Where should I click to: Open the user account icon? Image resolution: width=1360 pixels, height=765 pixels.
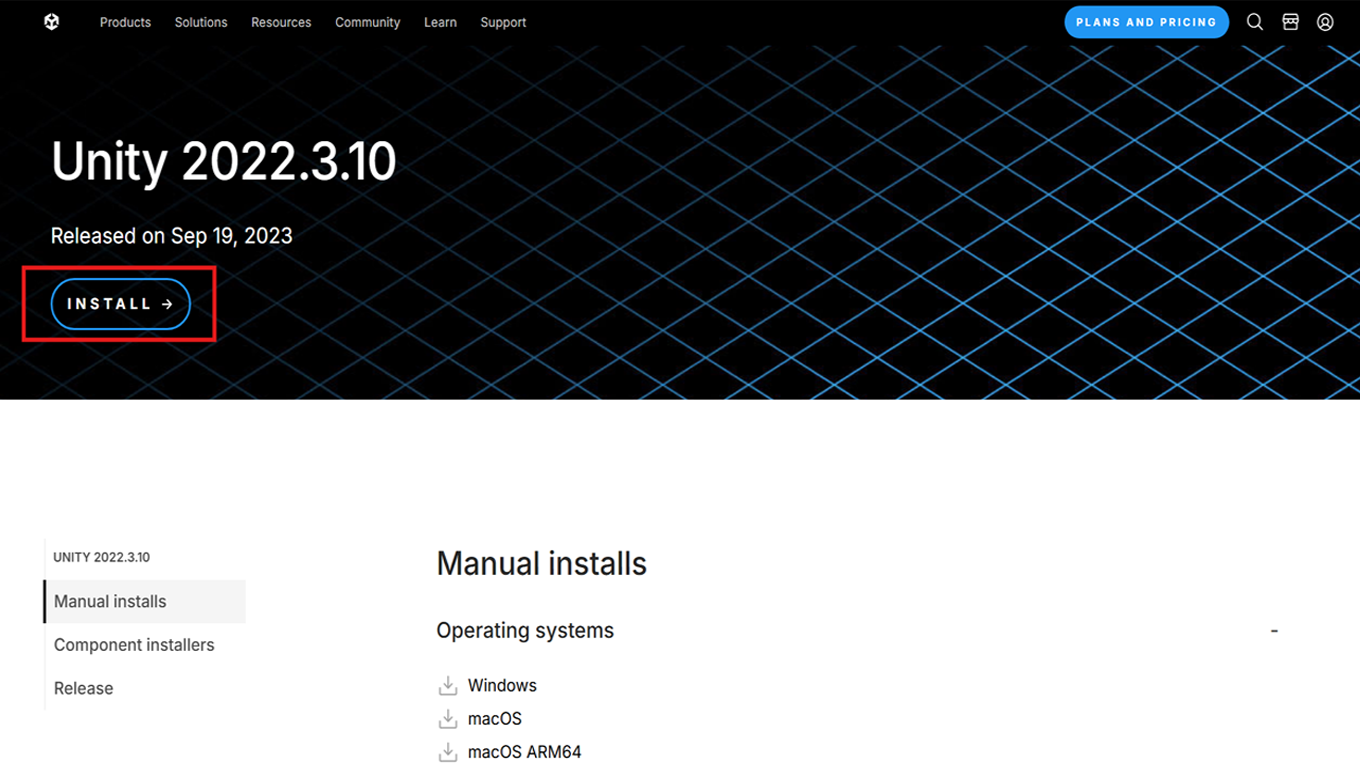pyautogui.click(x=1325, y=22)
